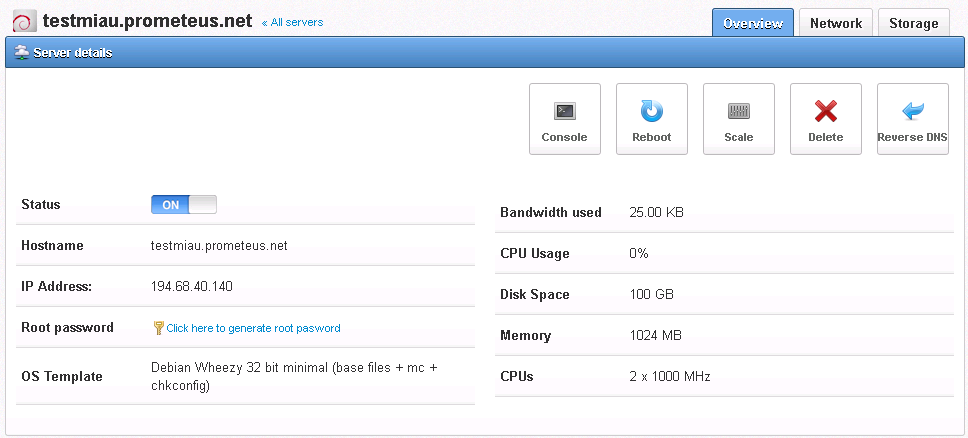The height and width of the screenshot is (438, 968).
Task: Go back to All servers
Action: pos(292,22)
